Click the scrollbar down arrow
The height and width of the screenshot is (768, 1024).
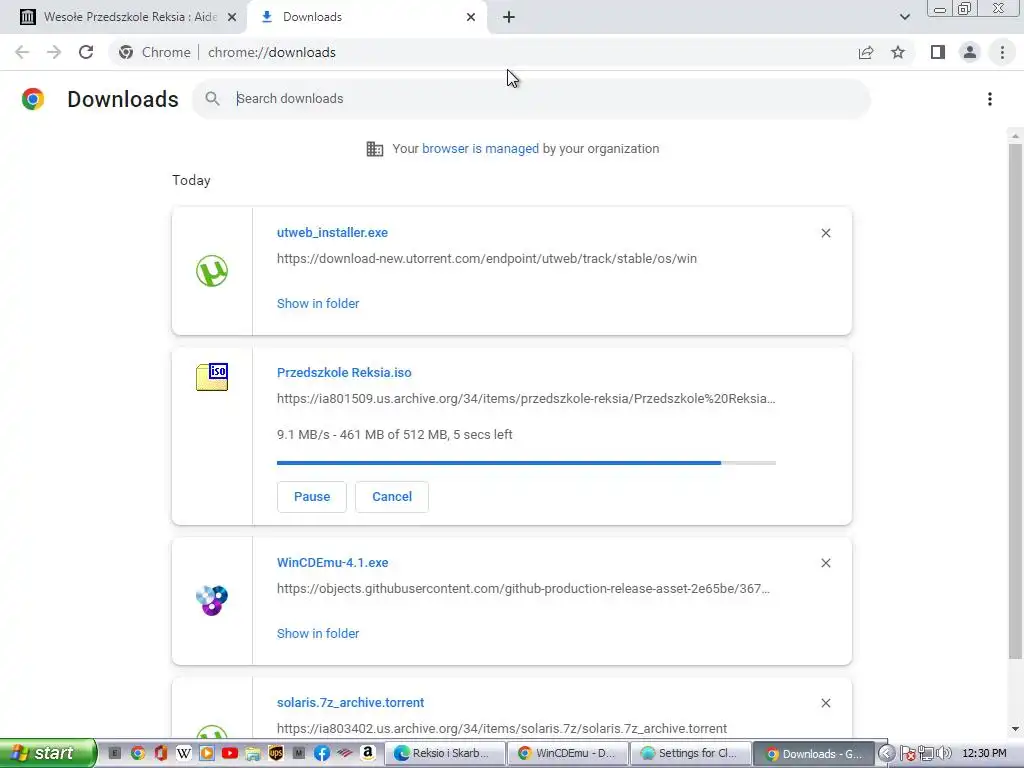tap(1014, 729)
